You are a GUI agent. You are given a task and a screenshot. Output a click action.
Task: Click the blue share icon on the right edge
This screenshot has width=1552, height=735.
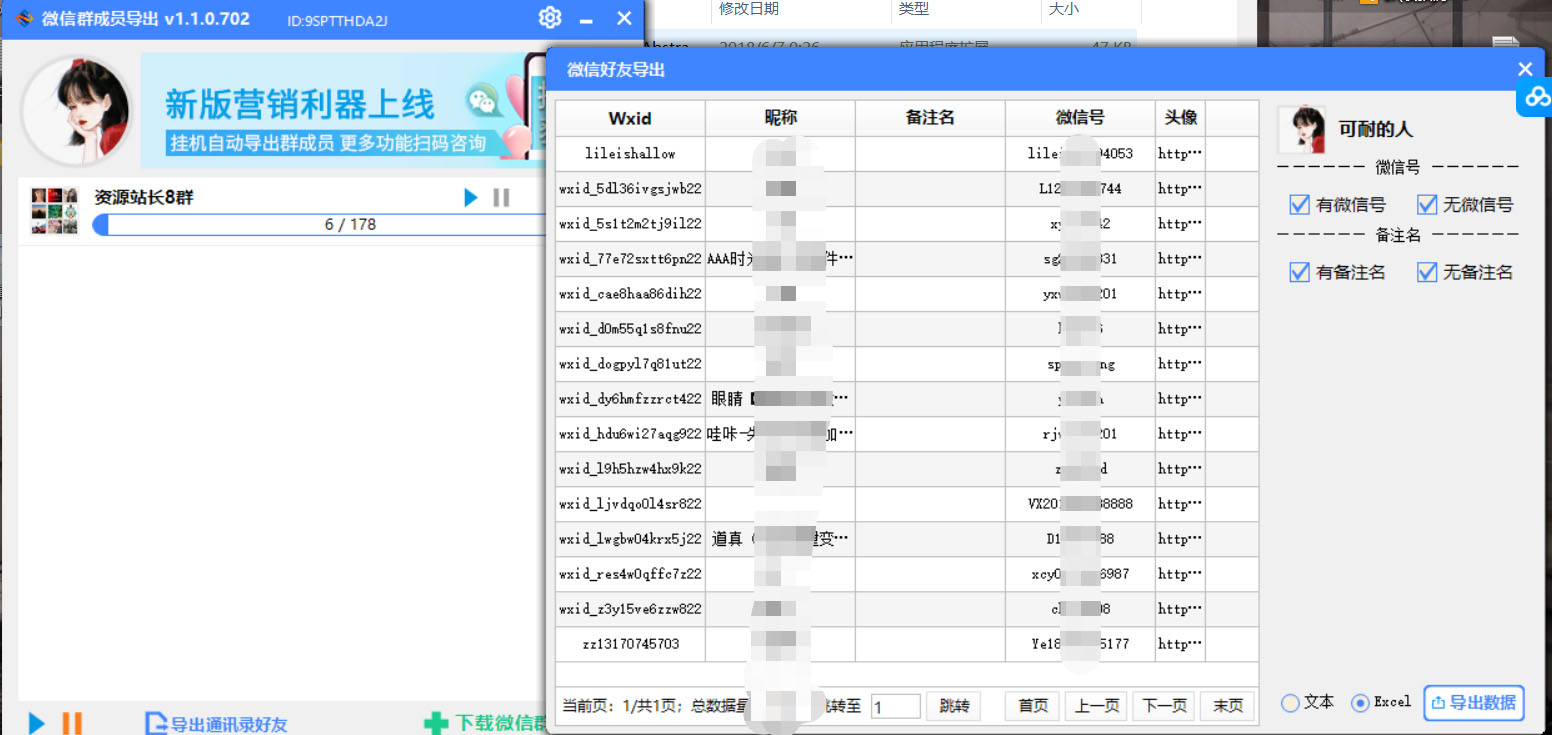[1537, 97]
